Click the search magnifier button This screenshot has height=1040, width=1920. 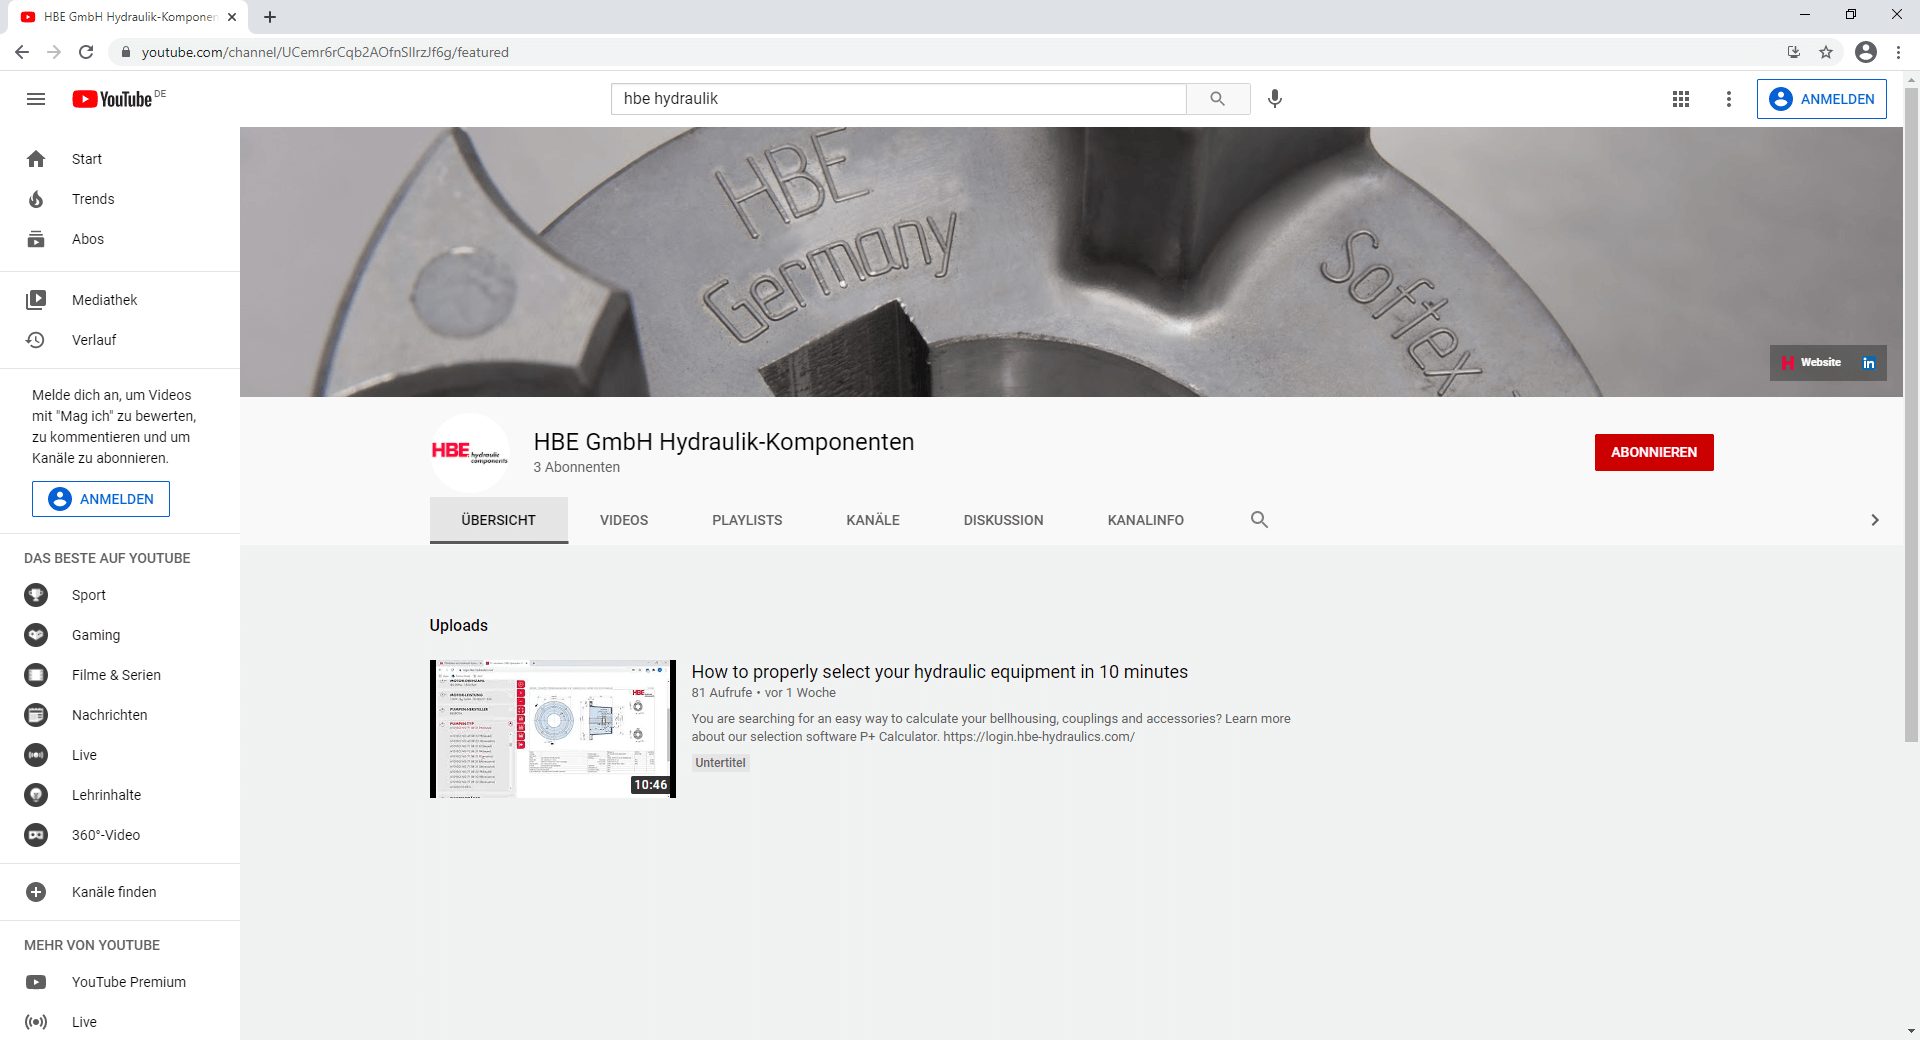point(1217,99)
